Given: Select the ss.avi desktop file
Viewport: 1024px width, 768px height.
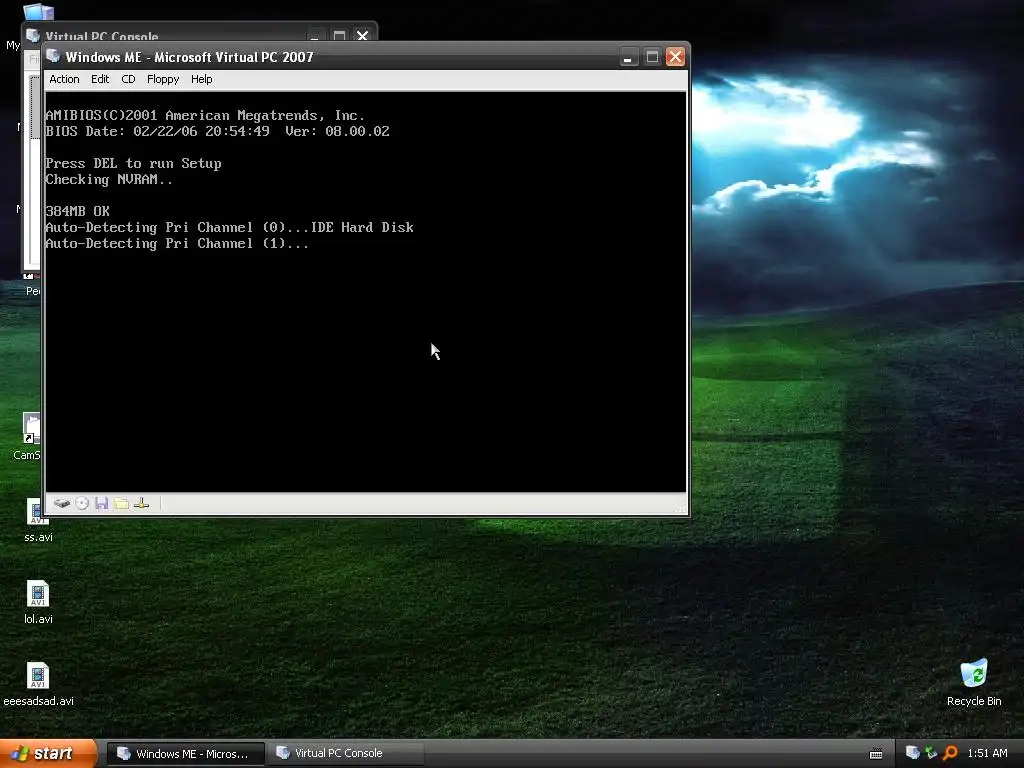Looking at the screenshot, I should coord(38,521).
